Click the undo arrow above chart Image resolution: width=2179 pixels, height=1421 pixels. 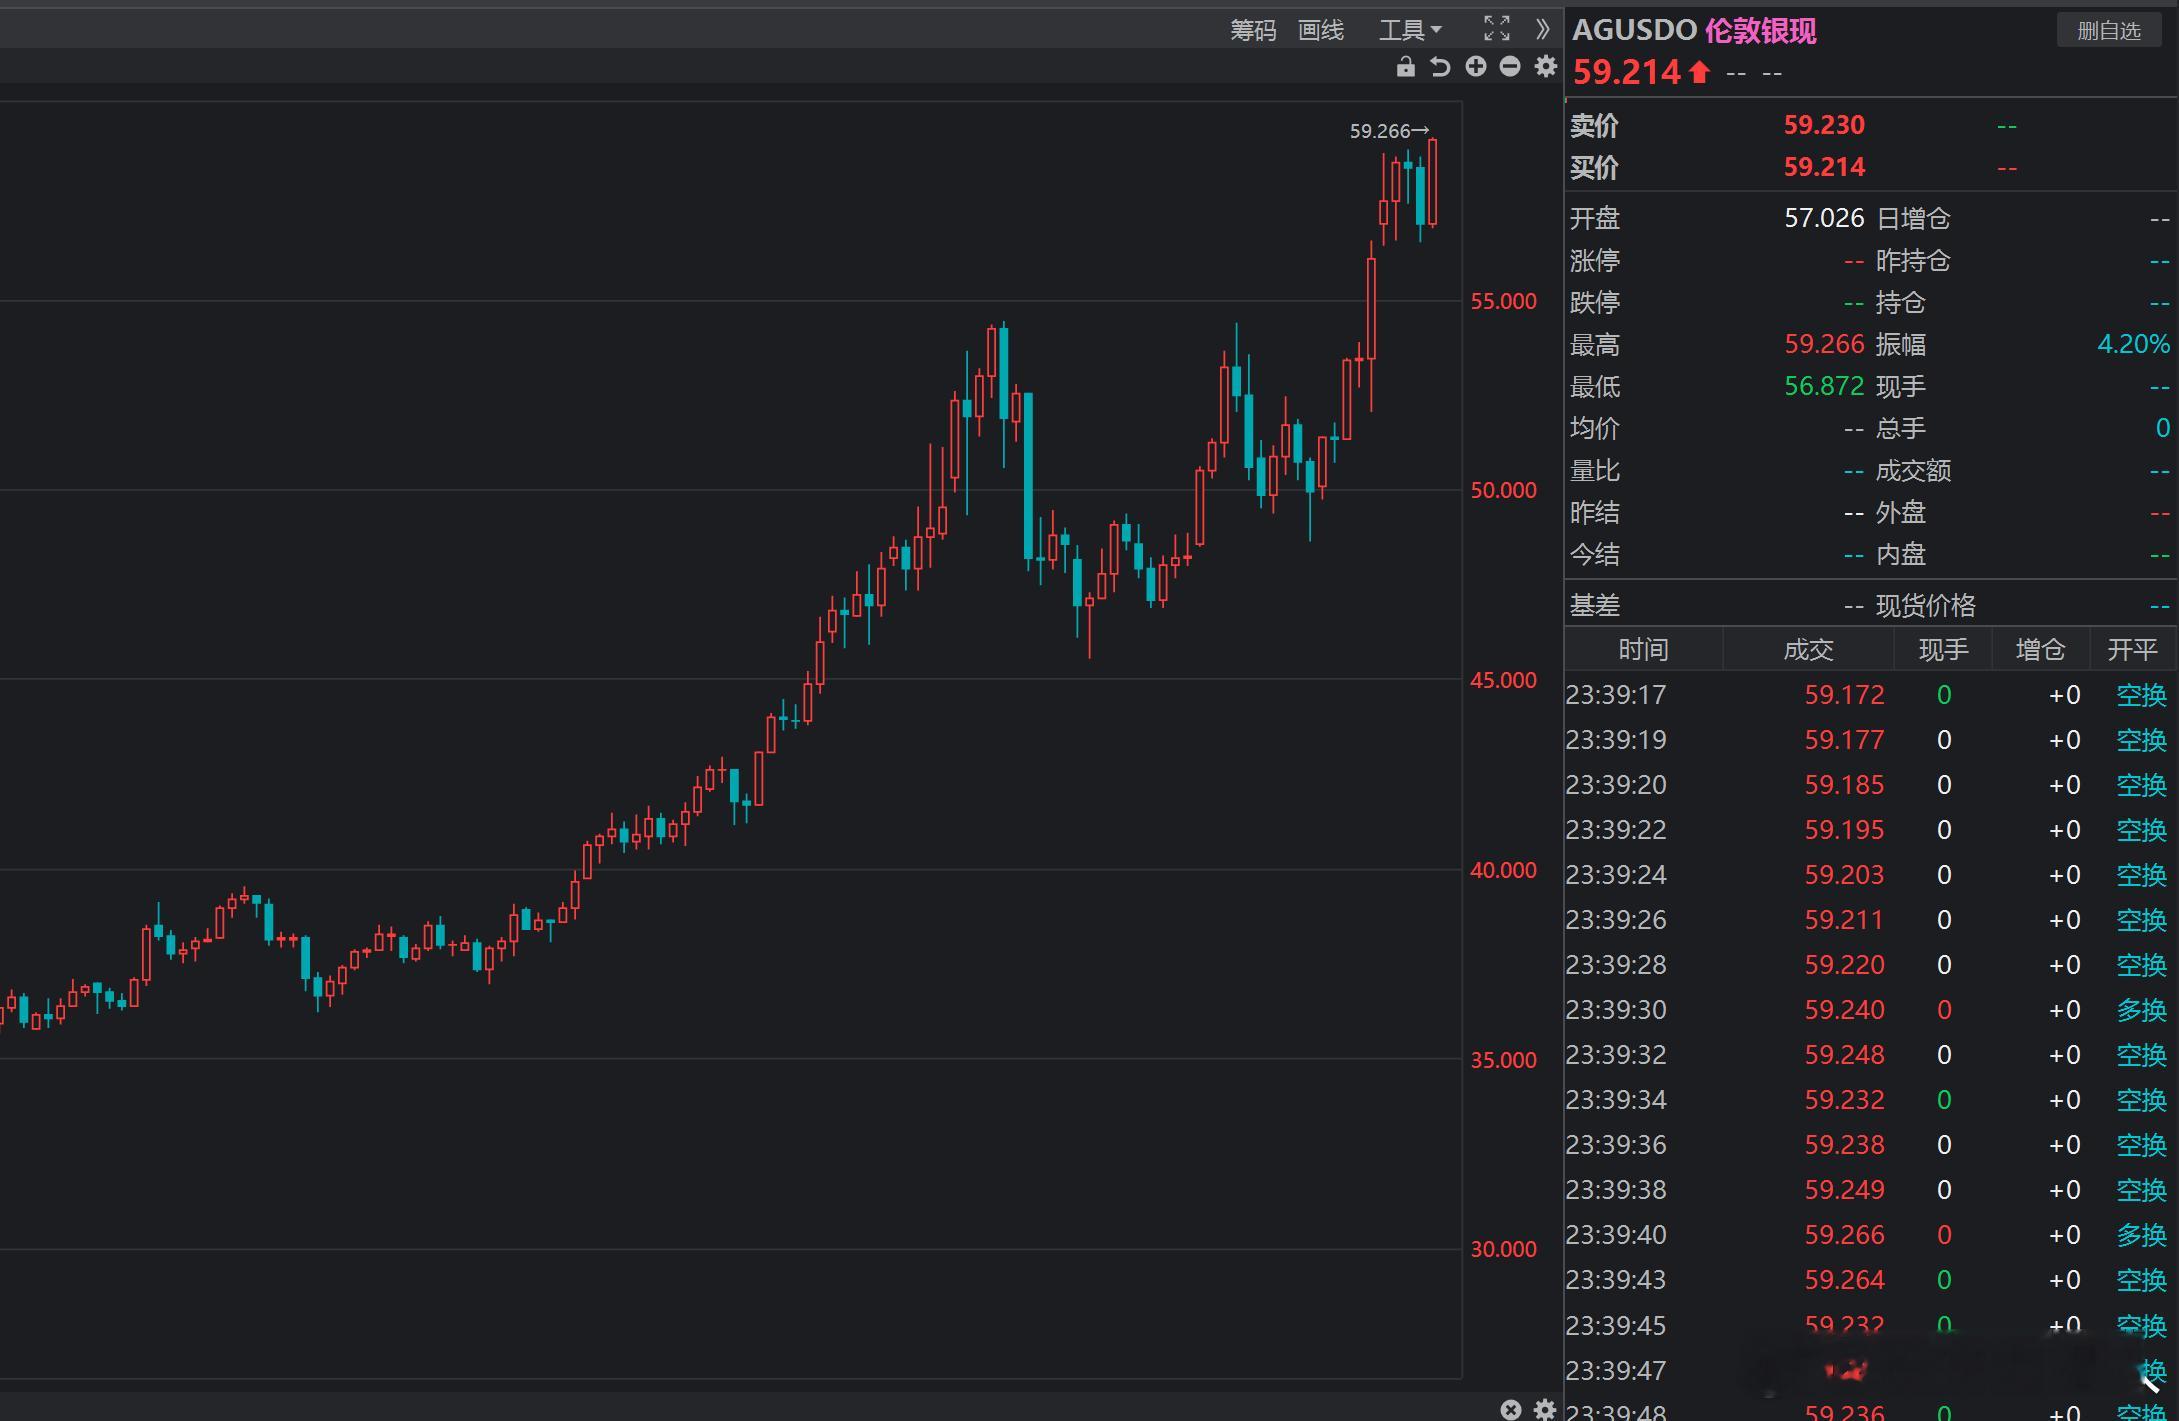[1440, 67]
